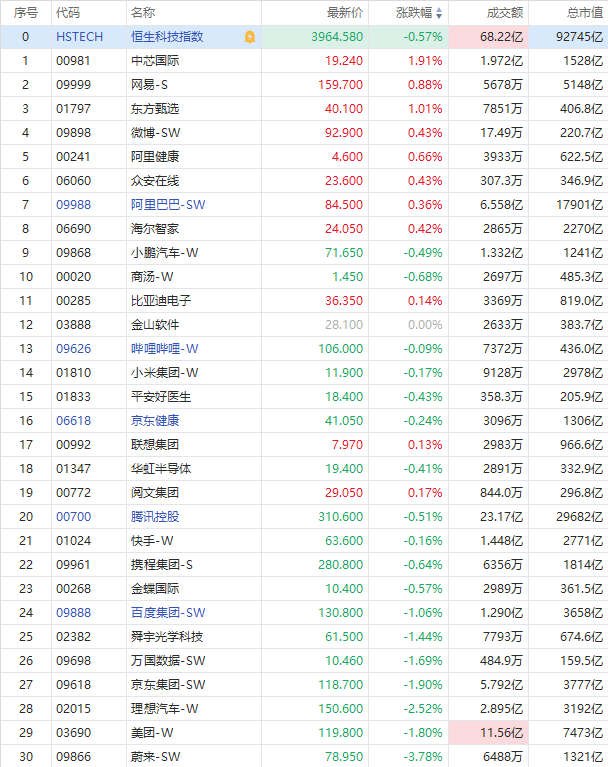
Task: Open 腾讯控股 stock link
Action: pyautogui.click(x=155, y=516)
